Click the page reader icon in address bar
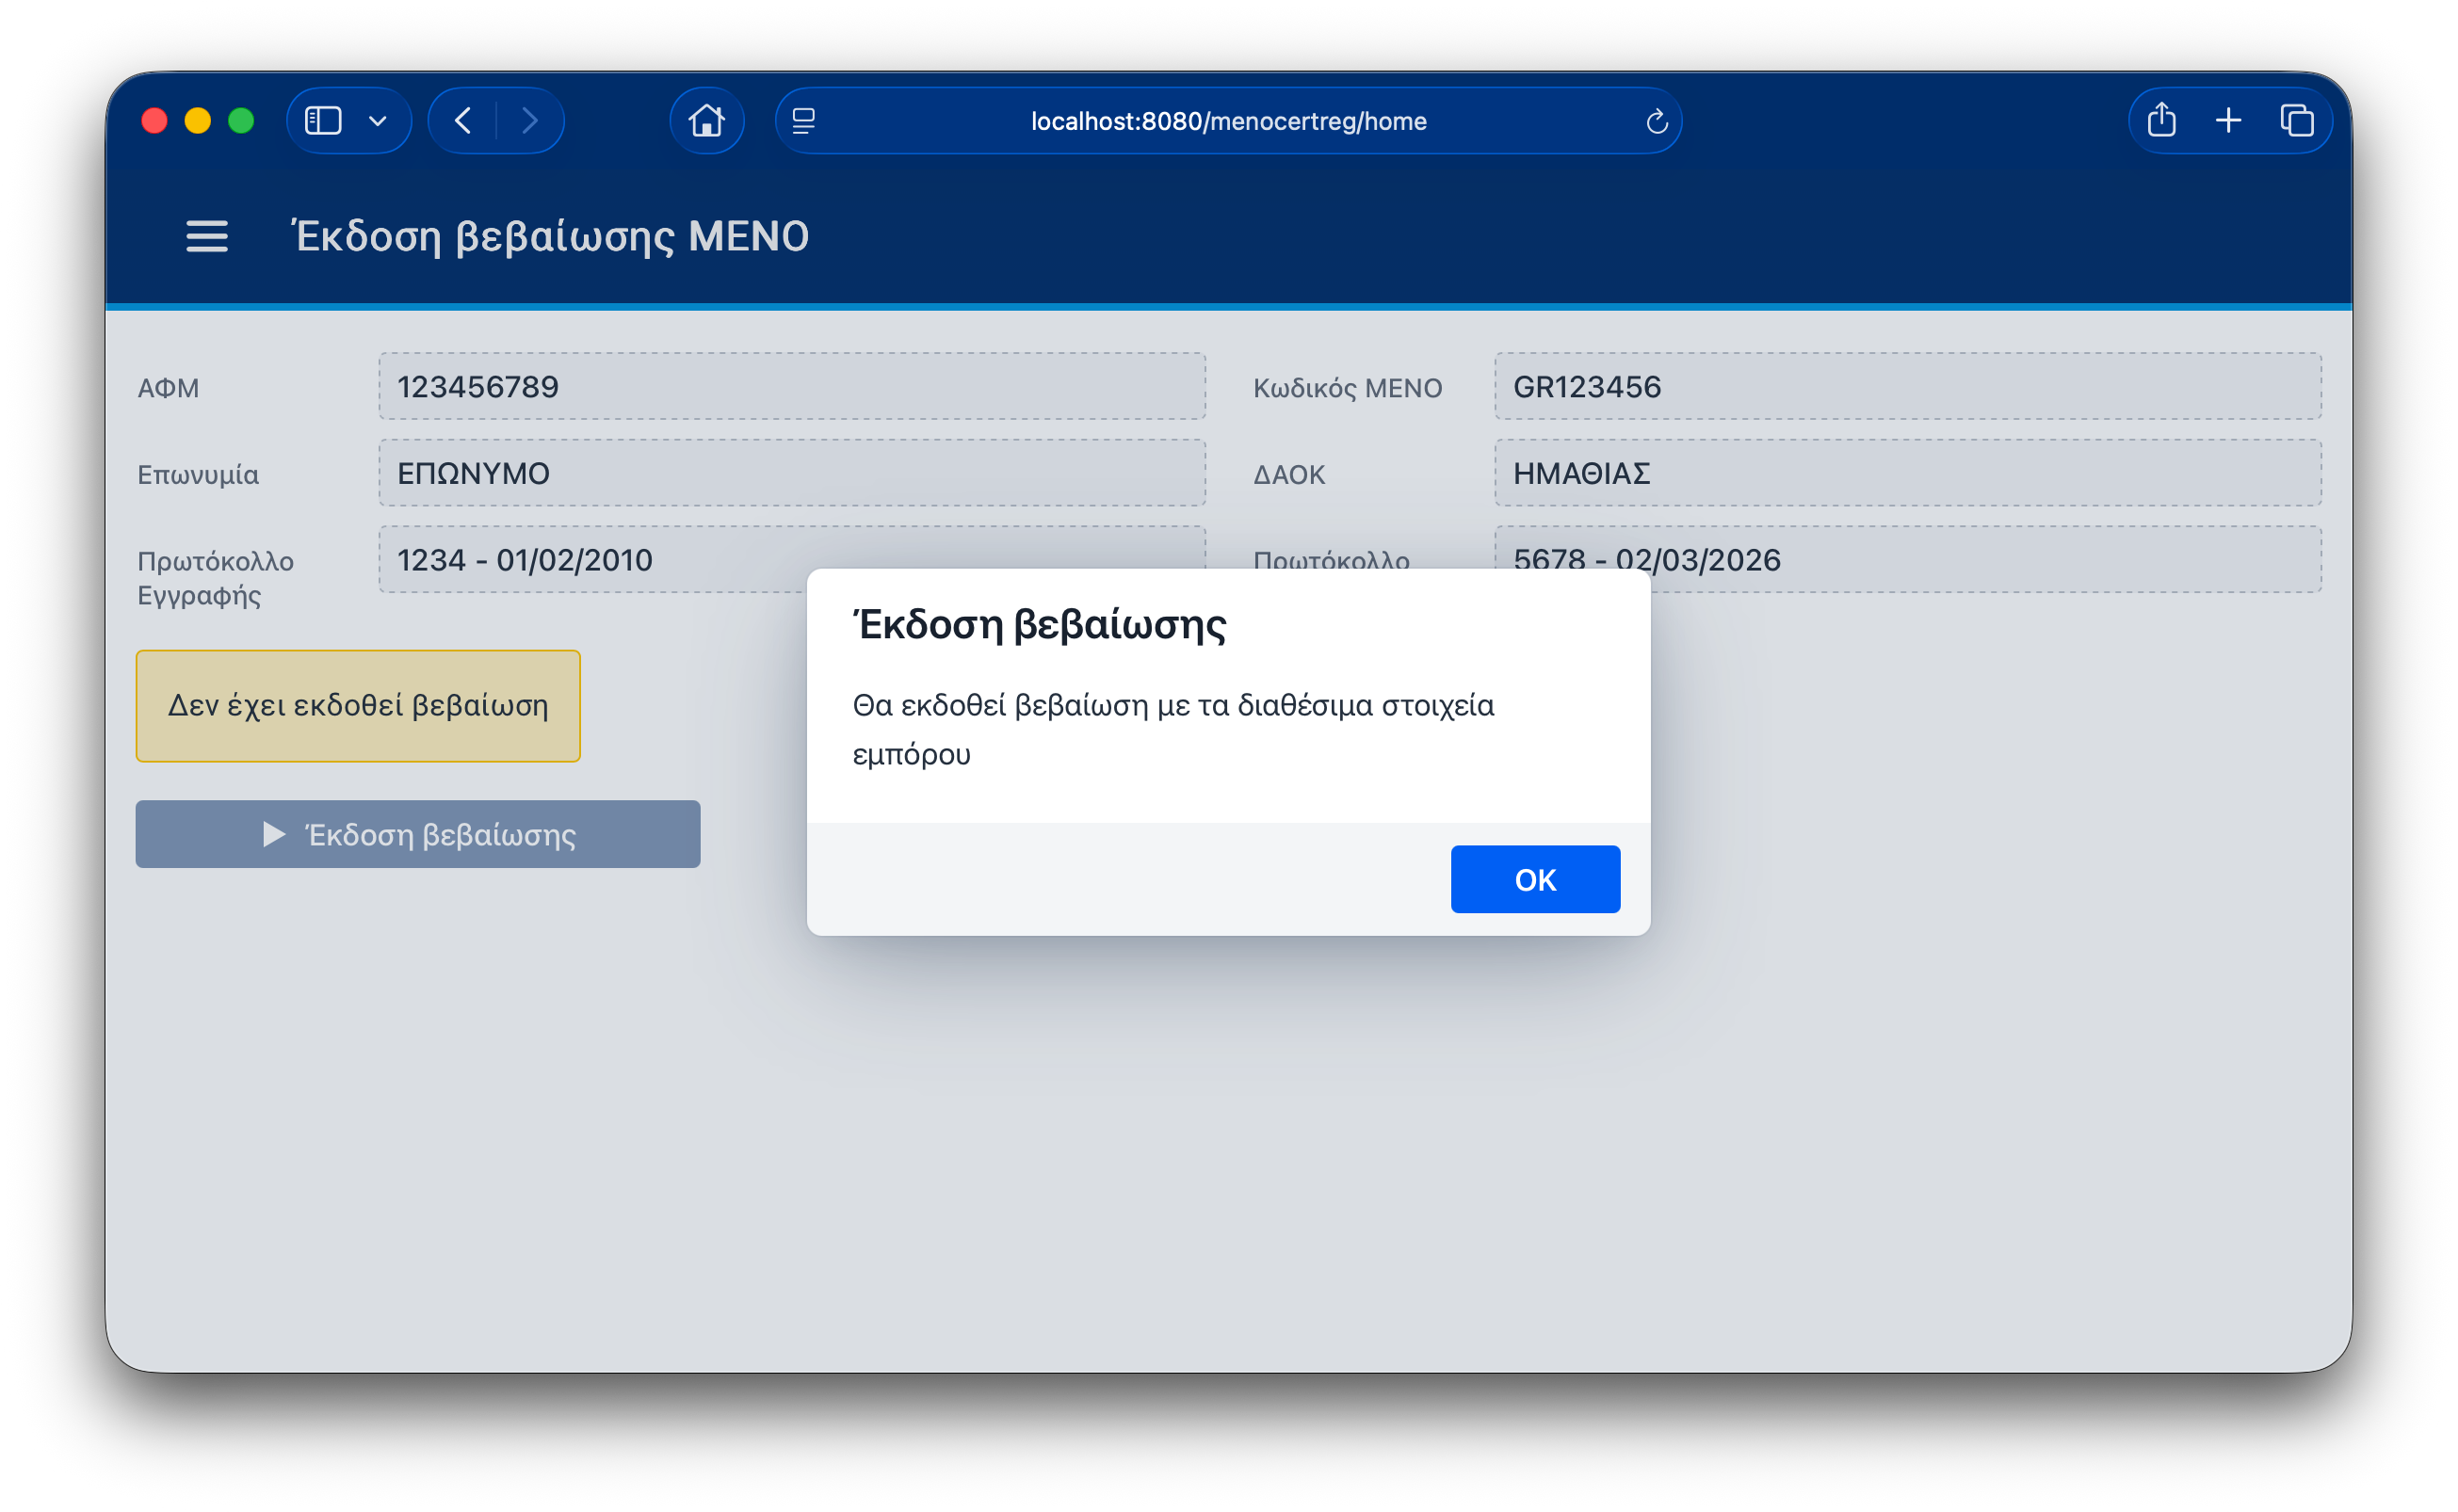2458x1512 pixels. click(804, 121)
